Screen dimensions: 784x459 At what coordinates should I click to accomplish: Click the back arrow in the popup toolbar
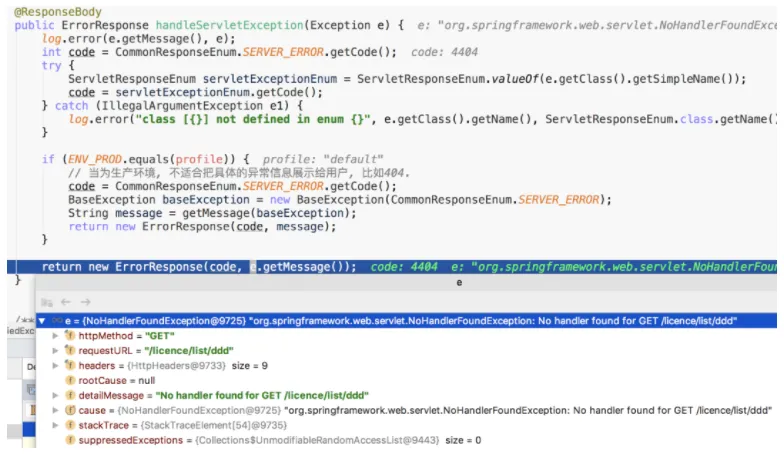(66, 302)
